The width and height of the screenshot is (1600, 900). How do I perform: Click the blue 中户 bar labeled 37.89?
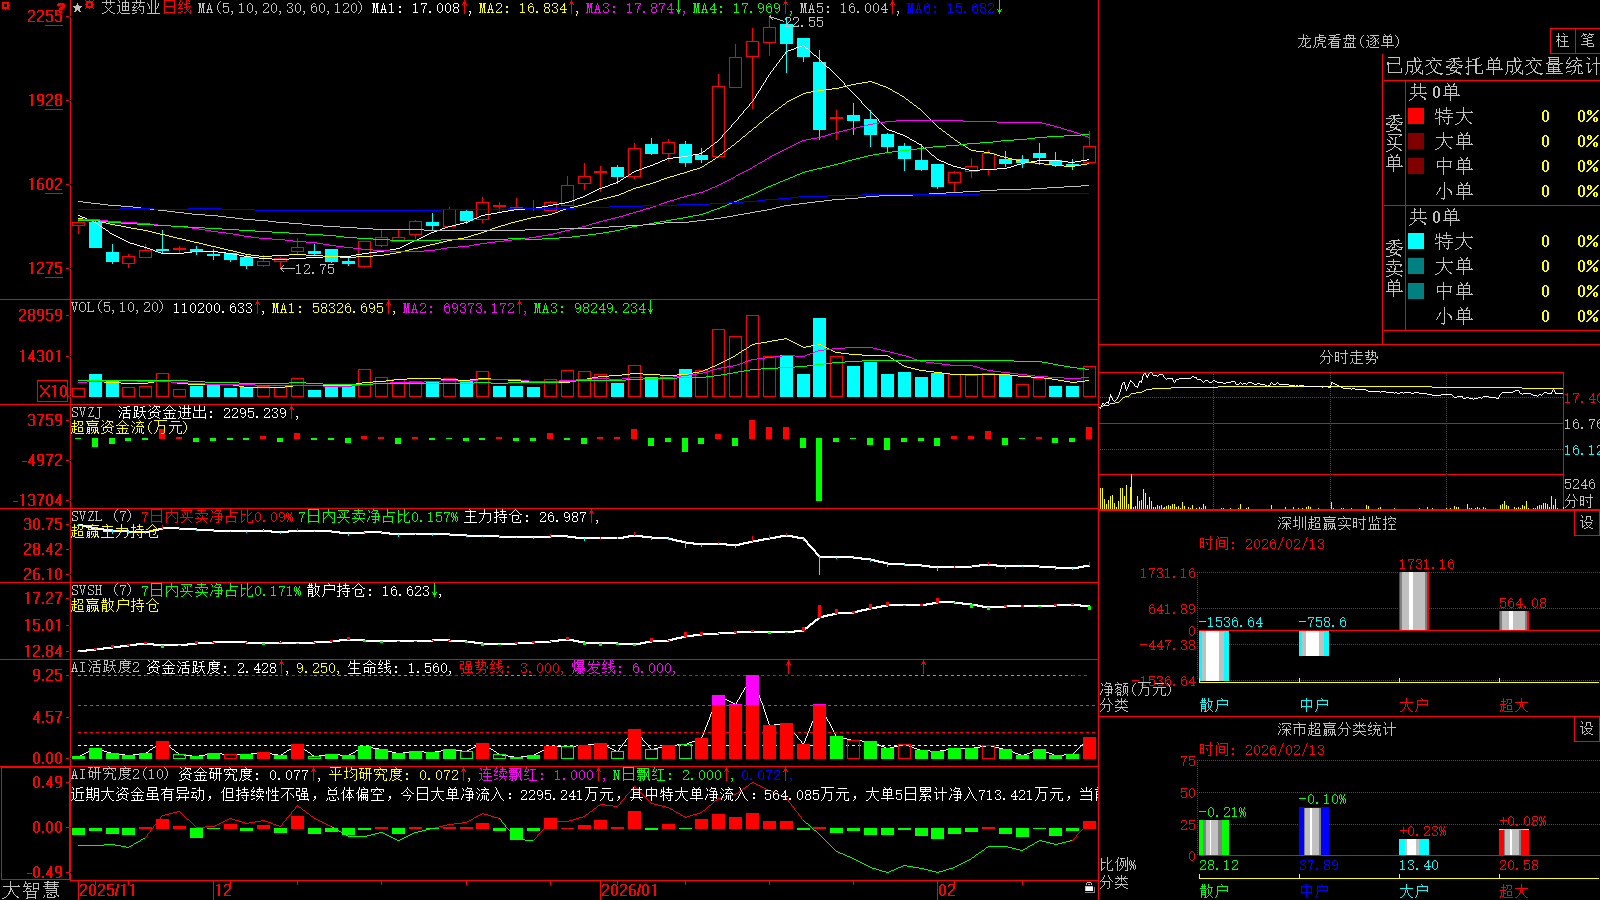pos(1314,832)
